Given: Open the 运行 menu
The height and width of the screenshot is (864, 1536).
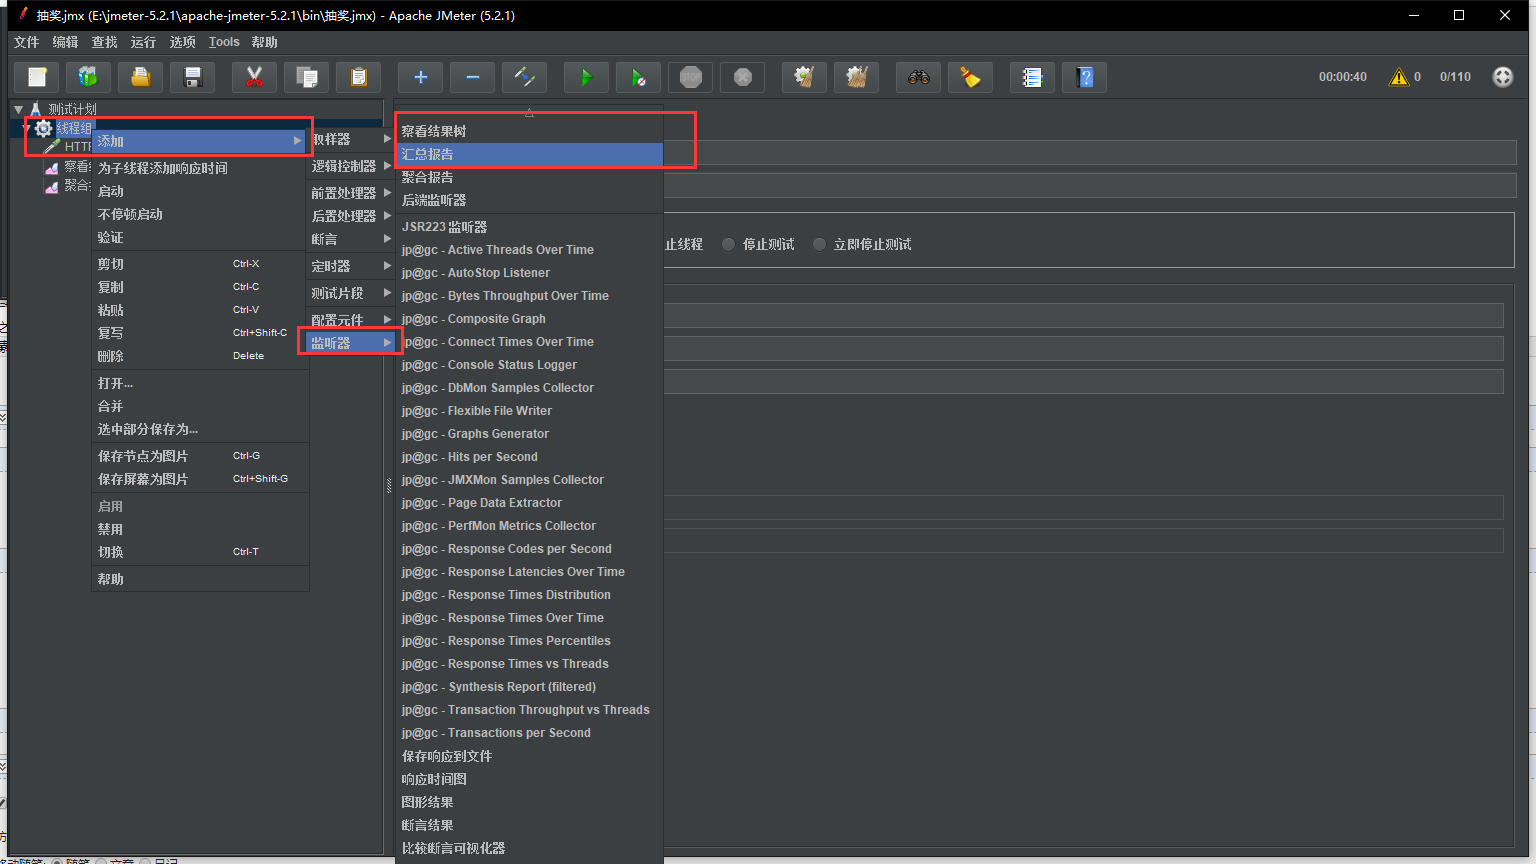Looking at the screenshot, I should pos(143,42).
